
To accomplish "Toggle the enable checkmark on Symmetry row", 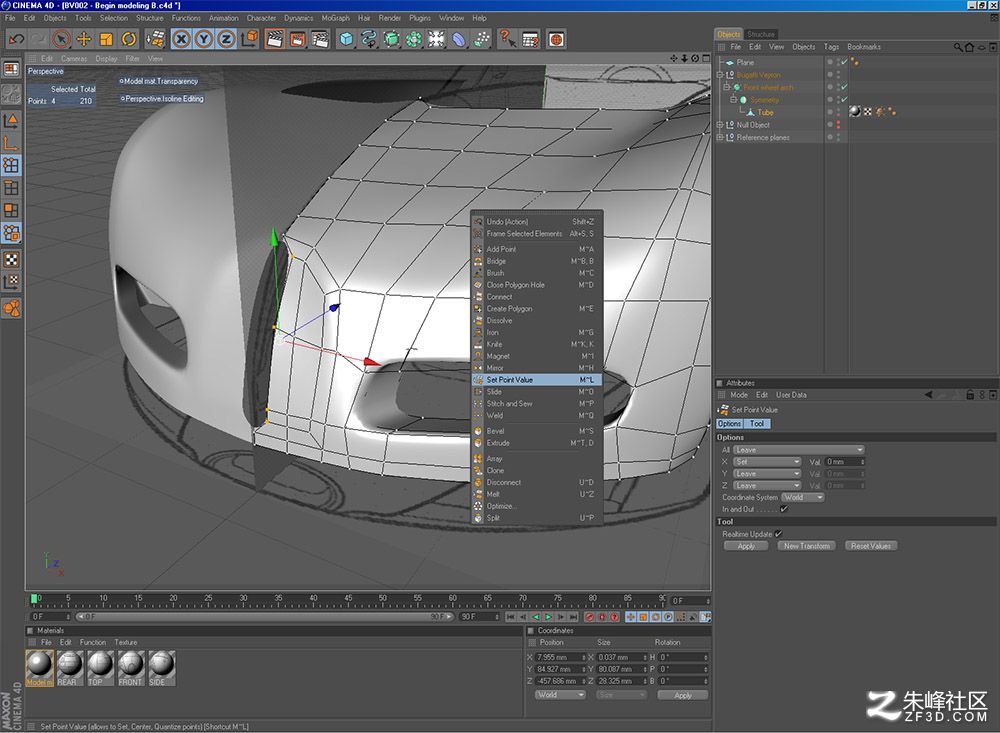I will 844,100.
